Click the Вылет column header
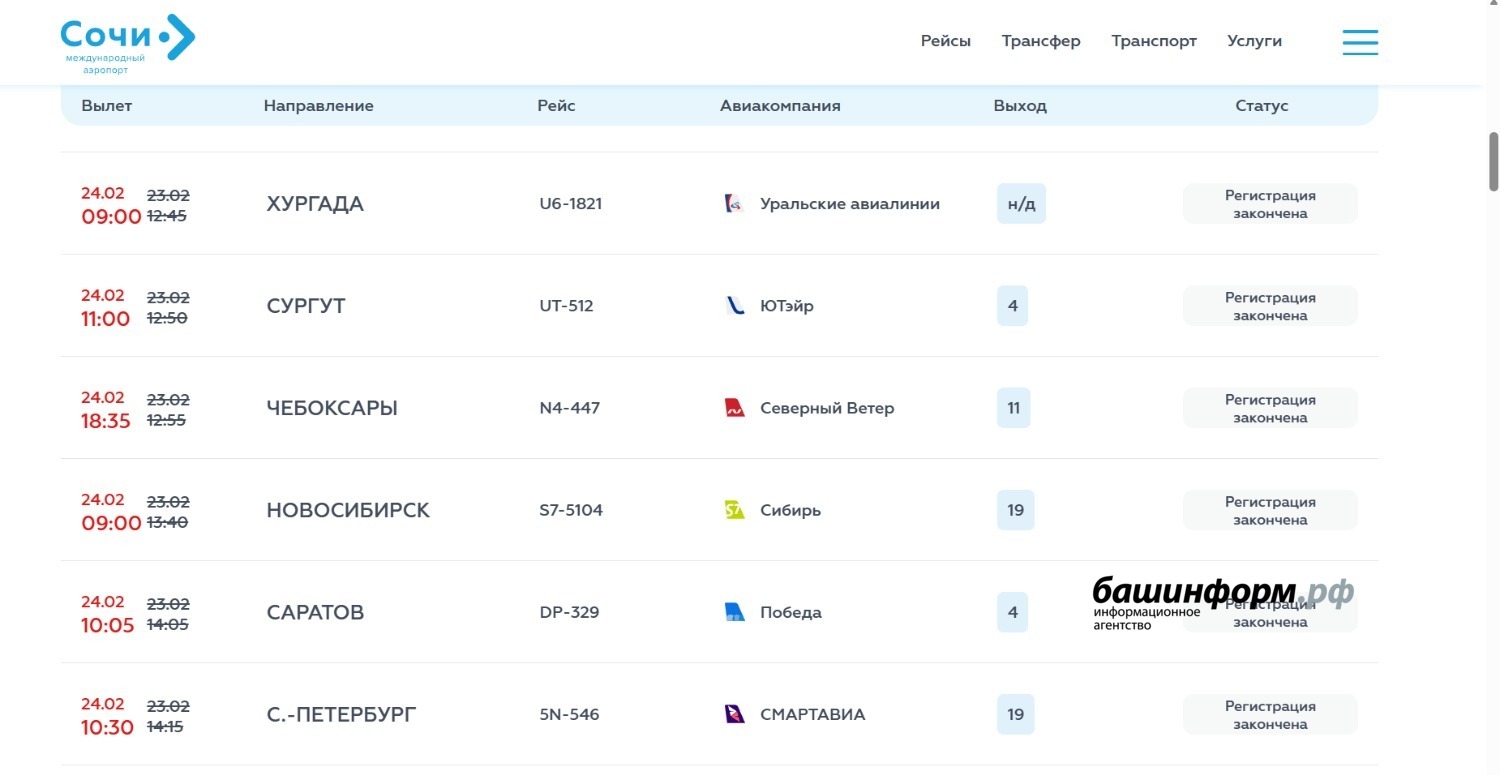This screenshot has height=775, width=1500. coord(107,106)
